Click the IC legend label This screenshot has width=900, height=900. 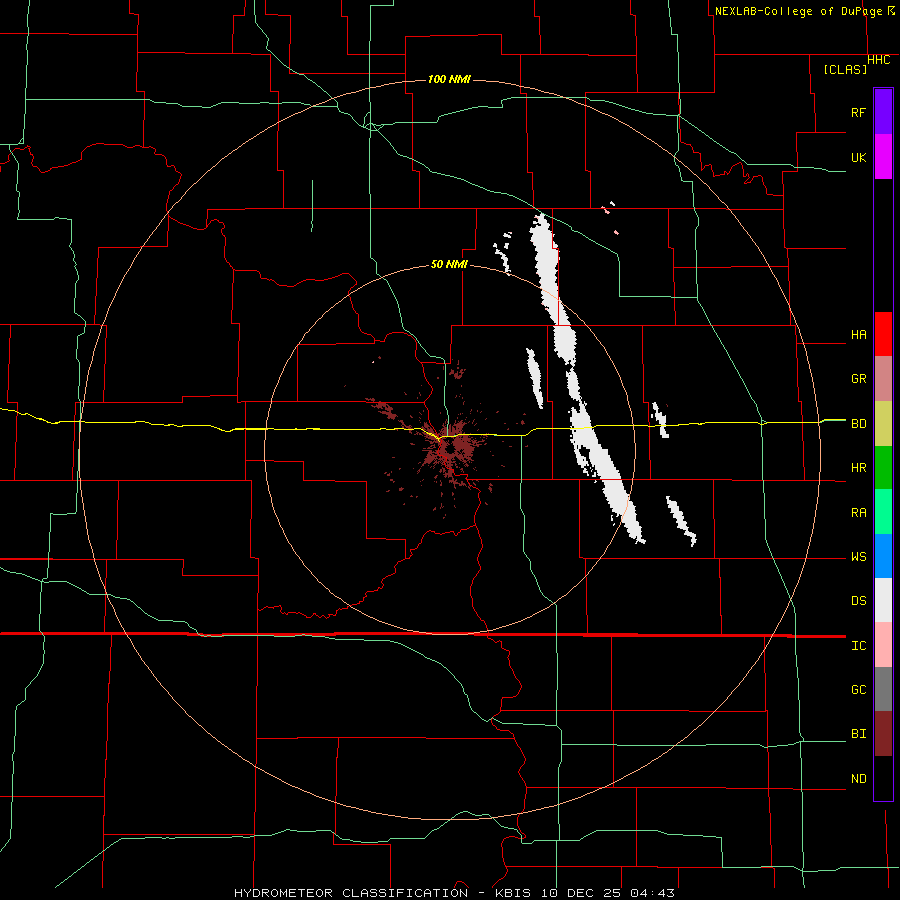tap(858, 645)
